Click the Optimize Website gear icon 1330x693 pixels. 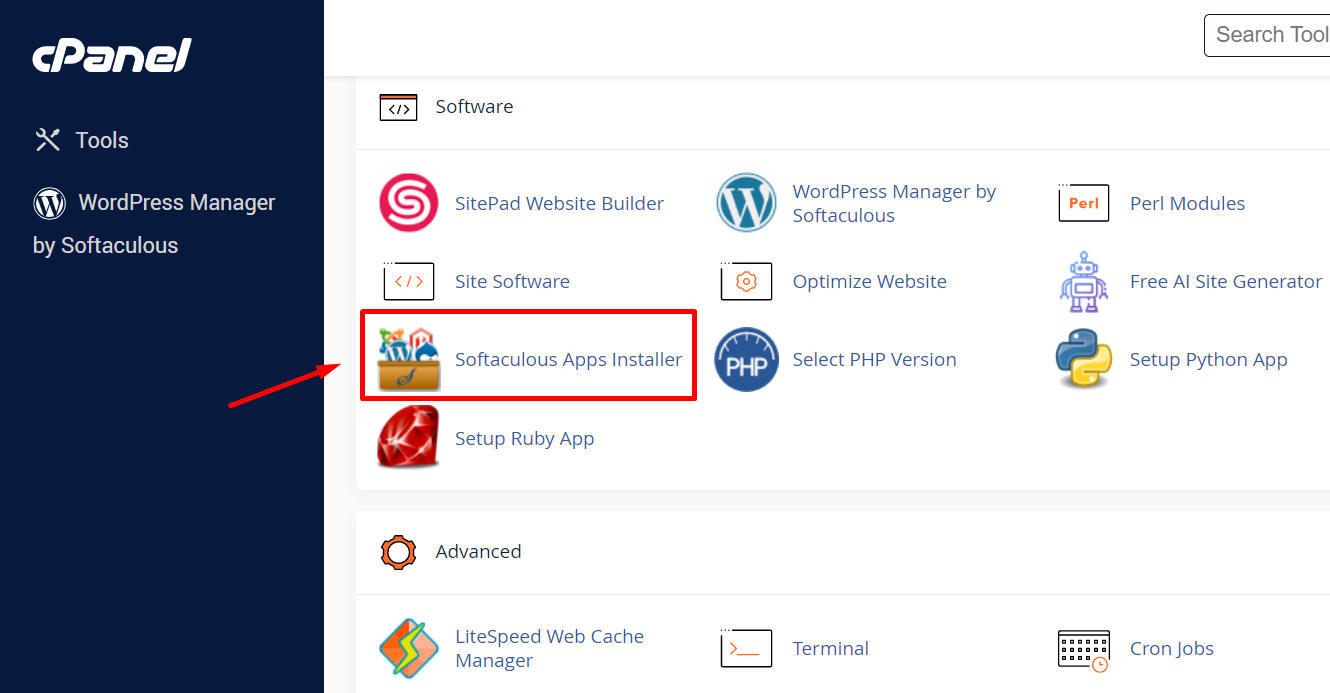point(746,281)
